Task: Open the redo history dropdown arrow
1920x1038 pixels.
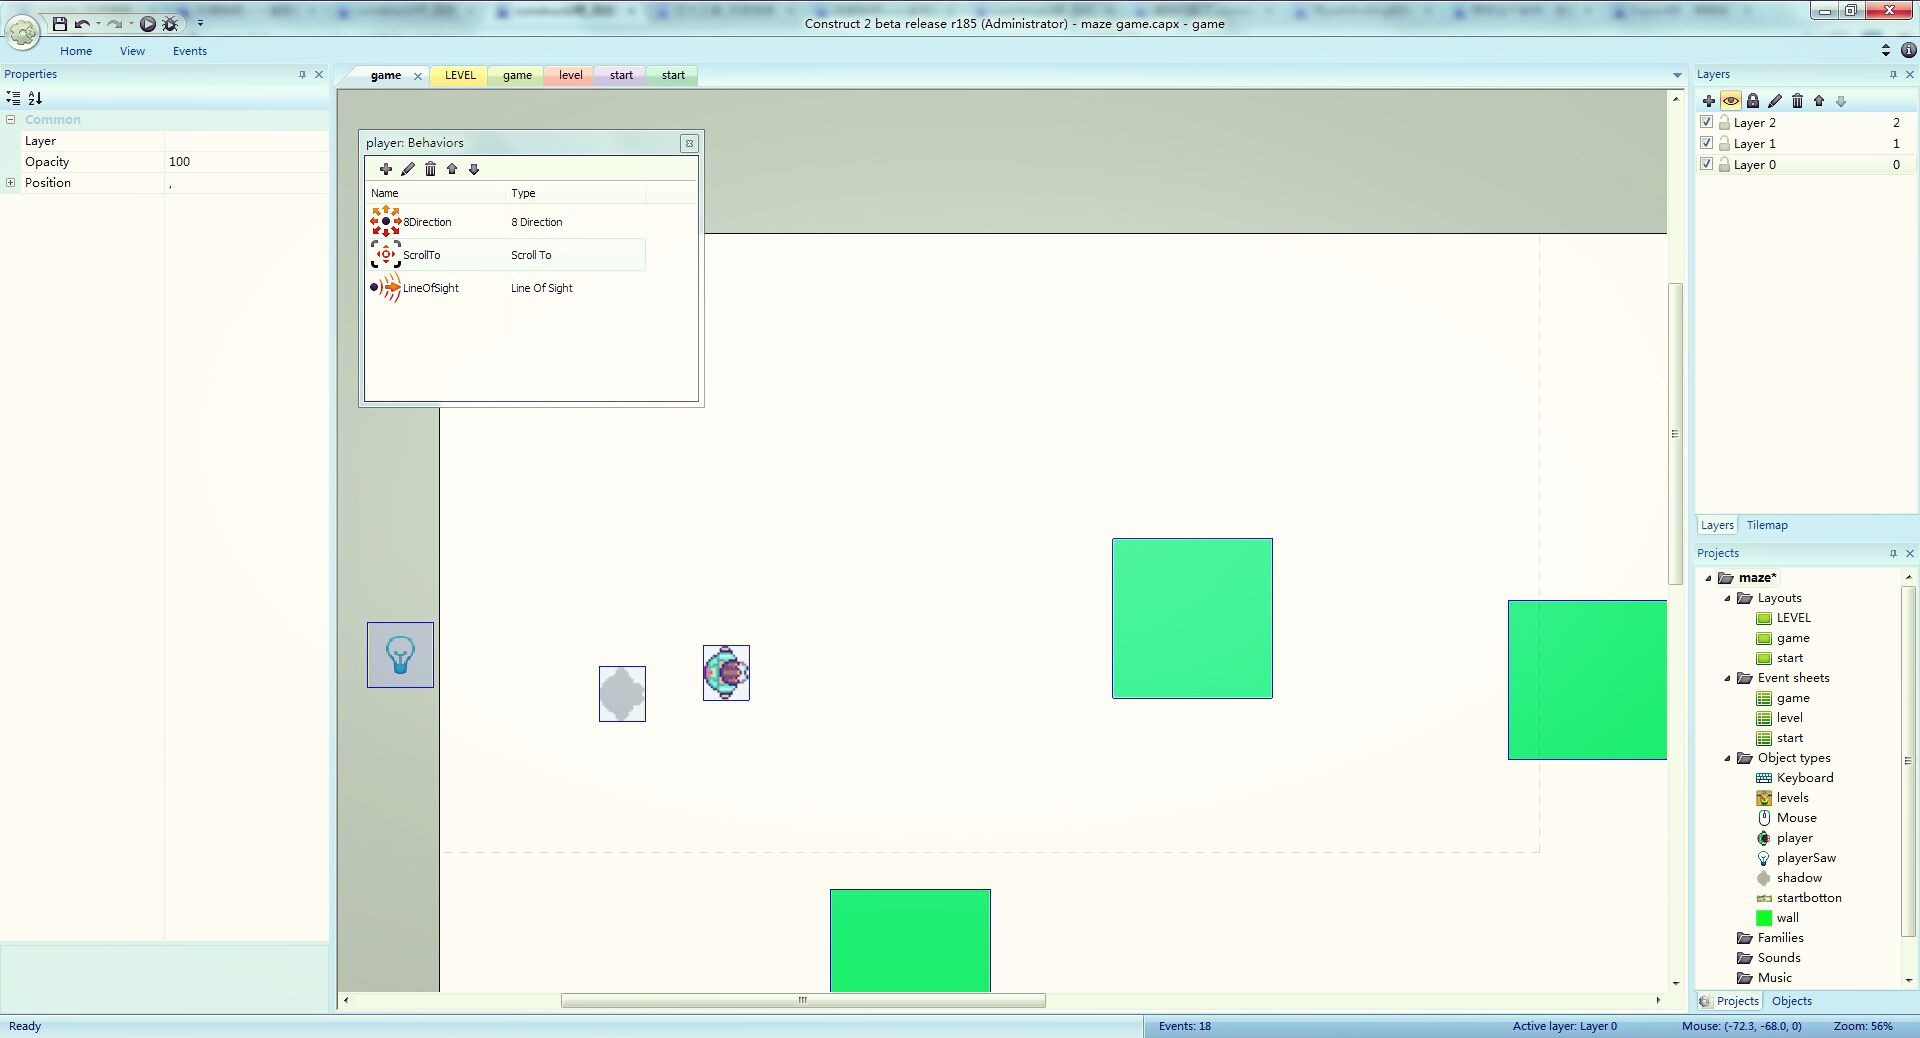Action: click(x=131, y=24)
